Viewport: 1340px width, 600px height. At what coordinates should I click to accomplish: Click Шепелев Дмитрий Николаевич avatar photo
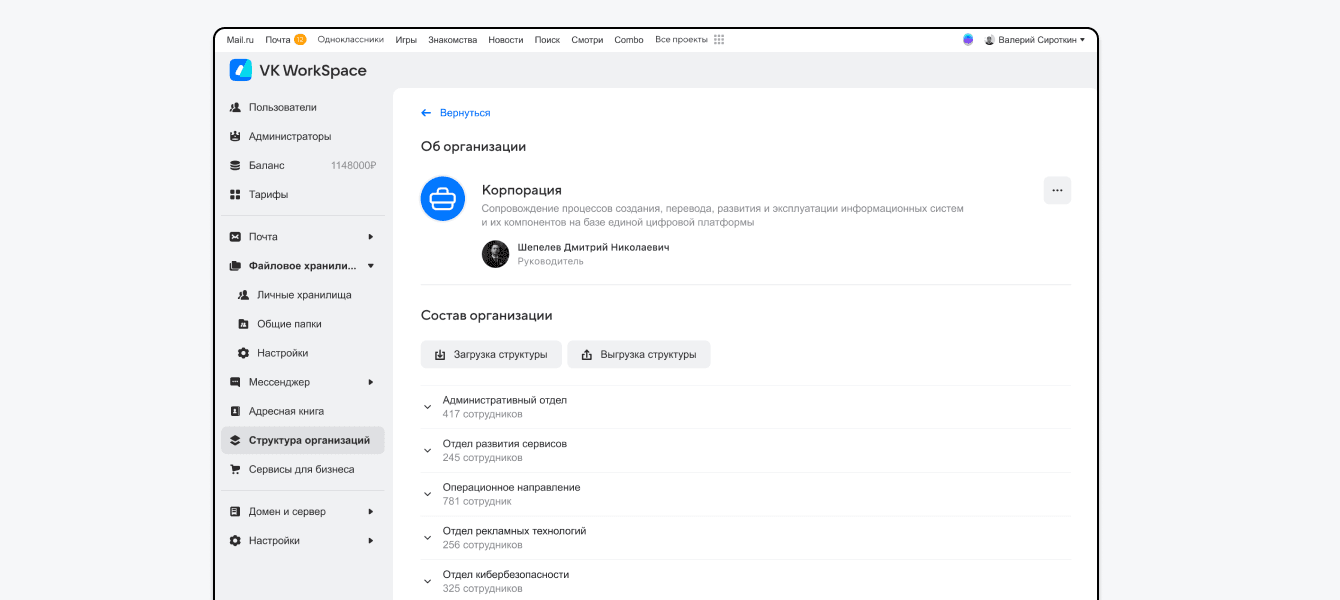495,254
